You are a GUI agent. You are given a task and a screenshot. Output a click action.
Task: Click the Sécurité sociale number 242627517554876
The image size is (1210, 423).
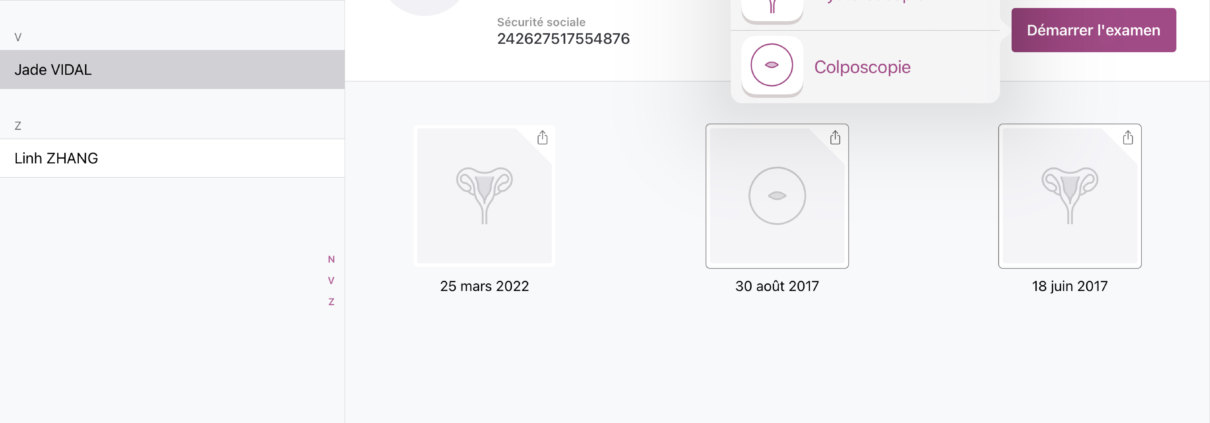(x=563, y=39)
